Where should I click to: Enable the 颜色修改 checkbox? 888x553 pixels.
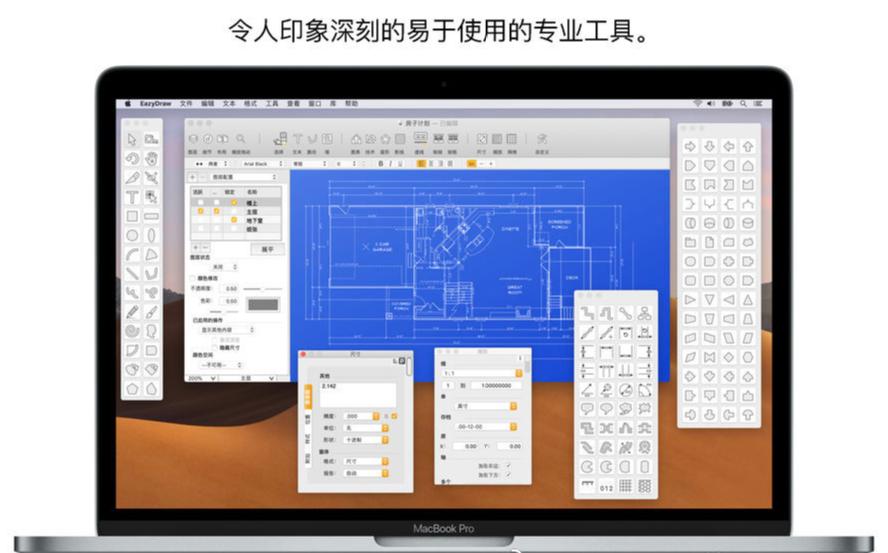pyautogui.click(x=194, y=278)
